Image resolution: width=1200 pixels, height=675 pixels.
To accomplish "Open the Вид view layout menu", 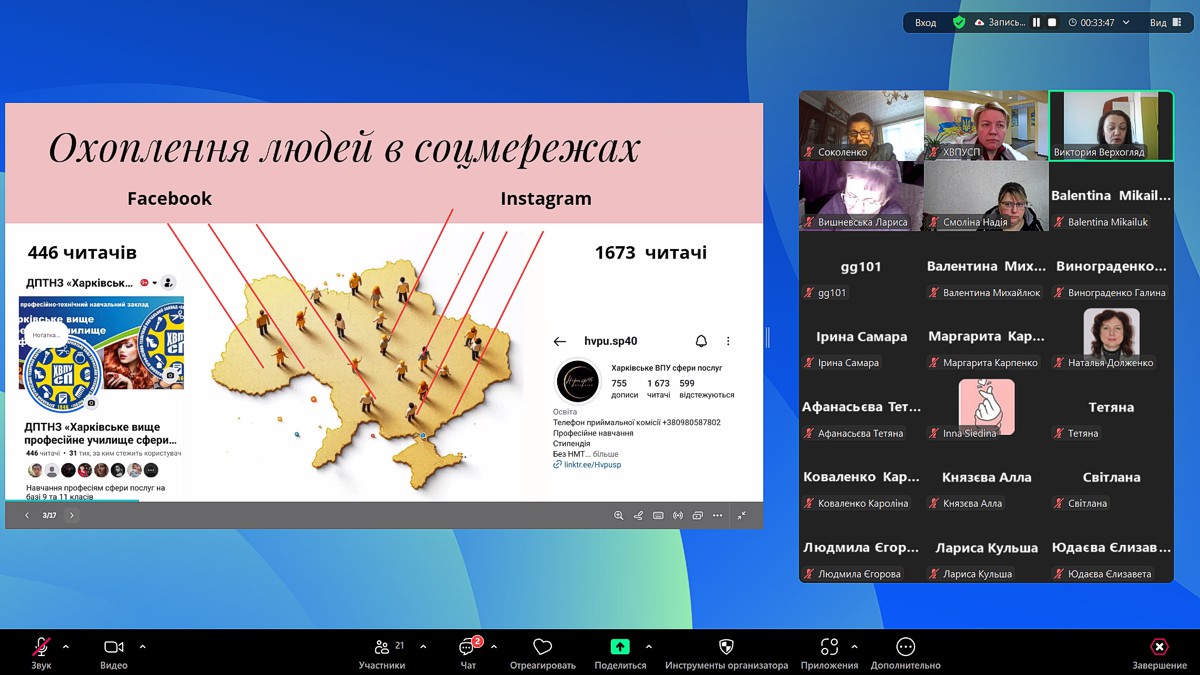I will [1164, 22].
